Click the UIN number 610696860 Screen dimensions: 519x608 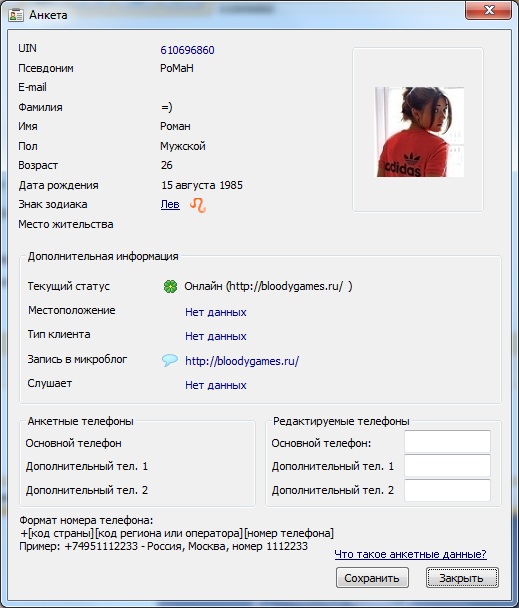coord(187,50)
